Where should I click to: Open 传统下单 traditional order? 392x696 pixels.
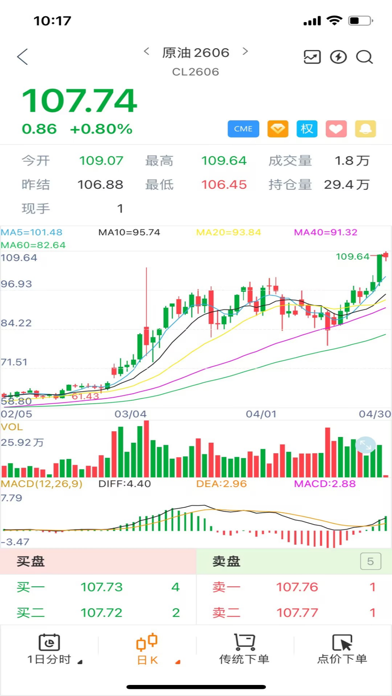click(244, 649)
